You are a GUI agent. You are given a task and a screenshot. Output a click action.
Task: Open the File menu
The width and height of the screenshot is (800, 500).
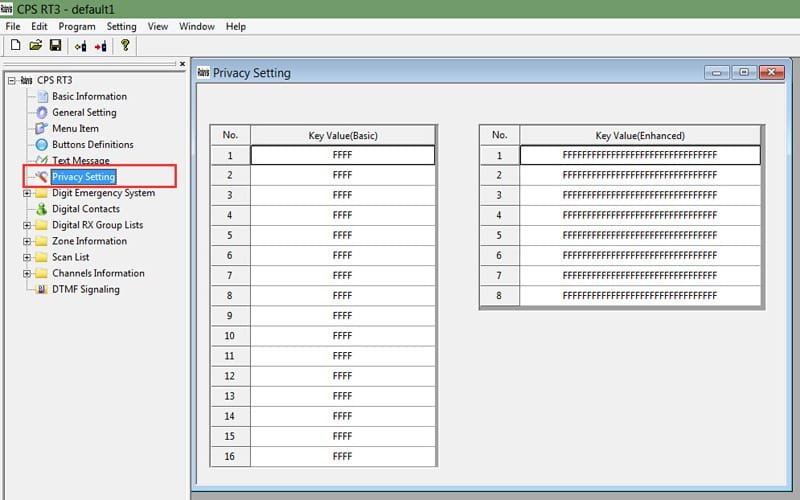point(13,27)
